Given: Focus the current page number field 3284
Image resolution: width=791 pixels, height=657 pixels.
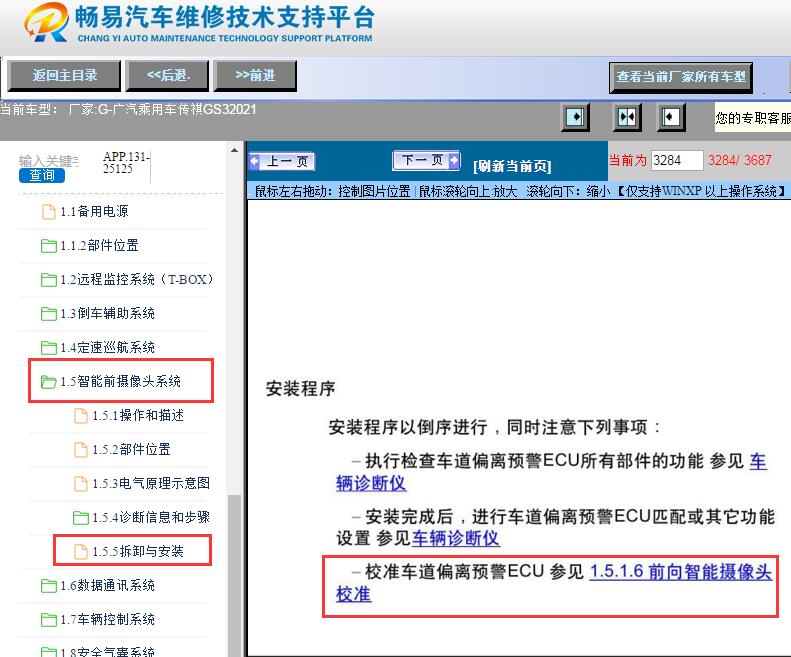Looking at the screenshot, I should coord(677,160).
